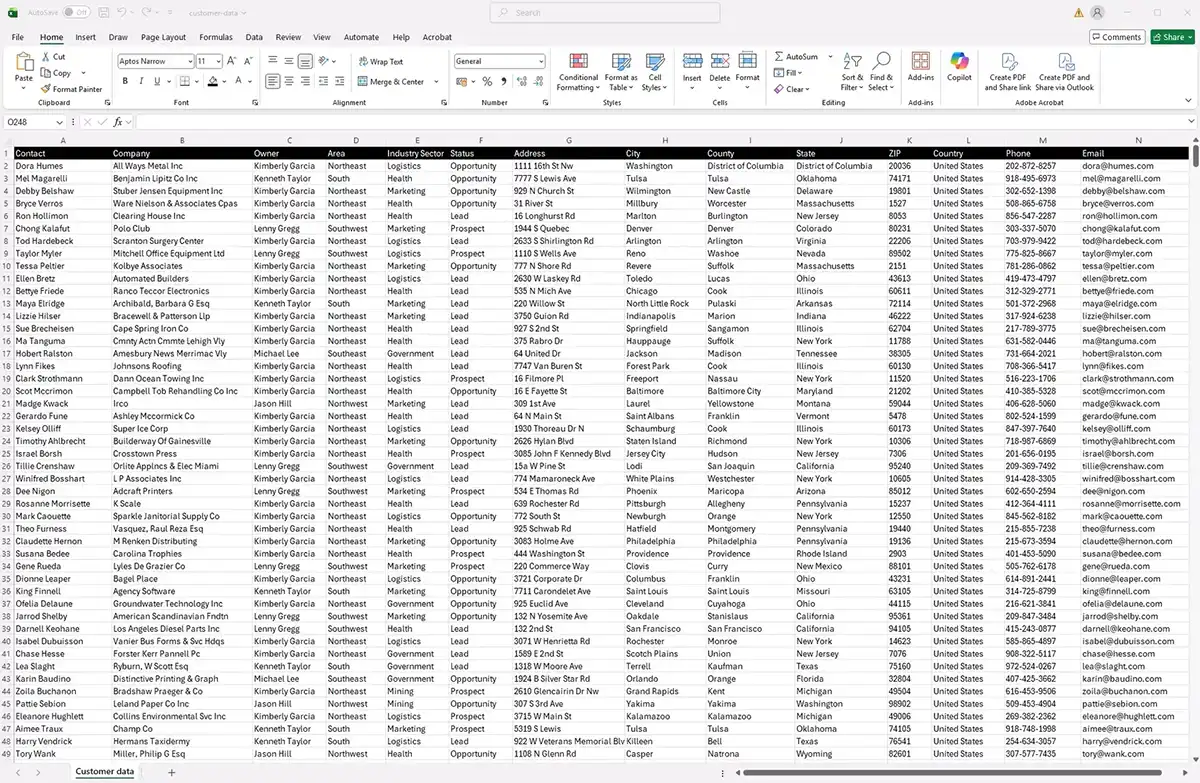Open Conditional Formatting menu
1200x783 pixels.
point(578,72)
